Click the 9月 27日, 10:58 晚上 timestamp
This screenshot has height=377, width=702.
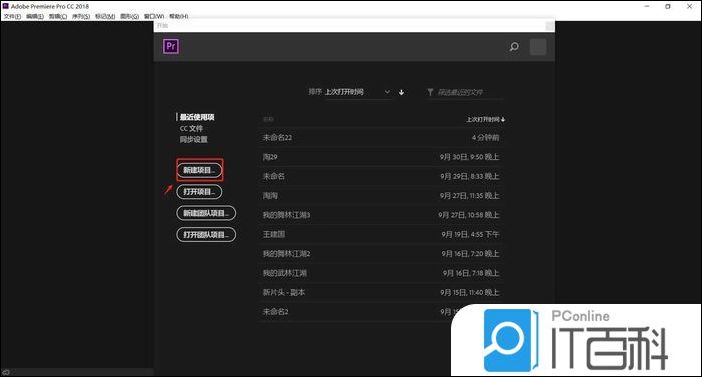tap(469, 215)
